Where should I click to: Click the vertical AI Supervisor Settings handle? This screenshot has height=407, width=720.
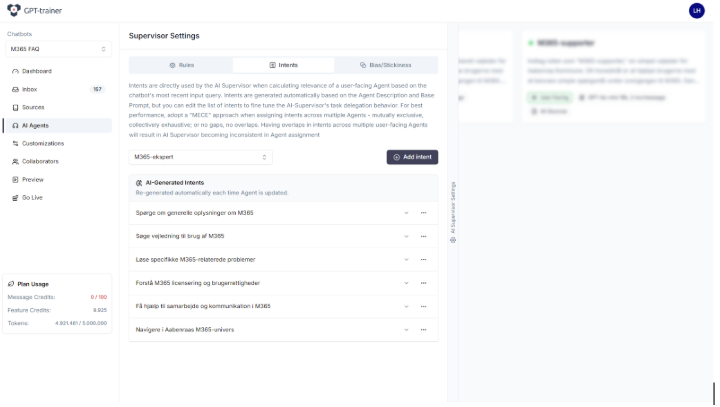tap(453, 212)
